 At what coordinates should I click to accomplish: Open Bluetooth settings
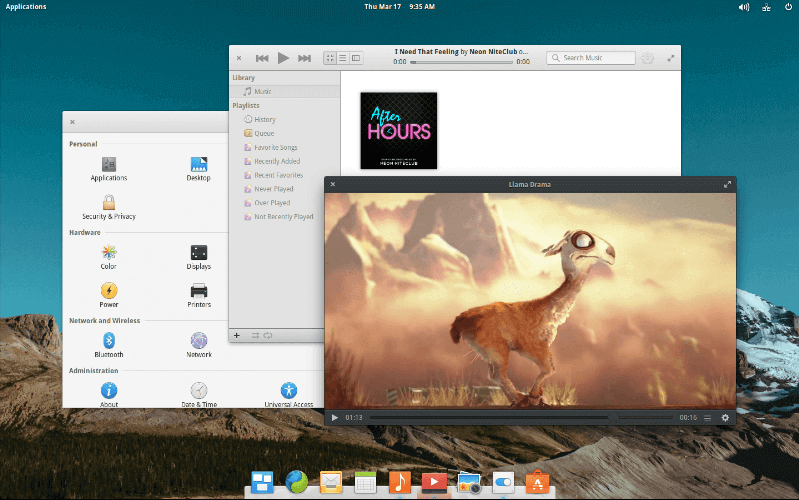tap(109, 343)
